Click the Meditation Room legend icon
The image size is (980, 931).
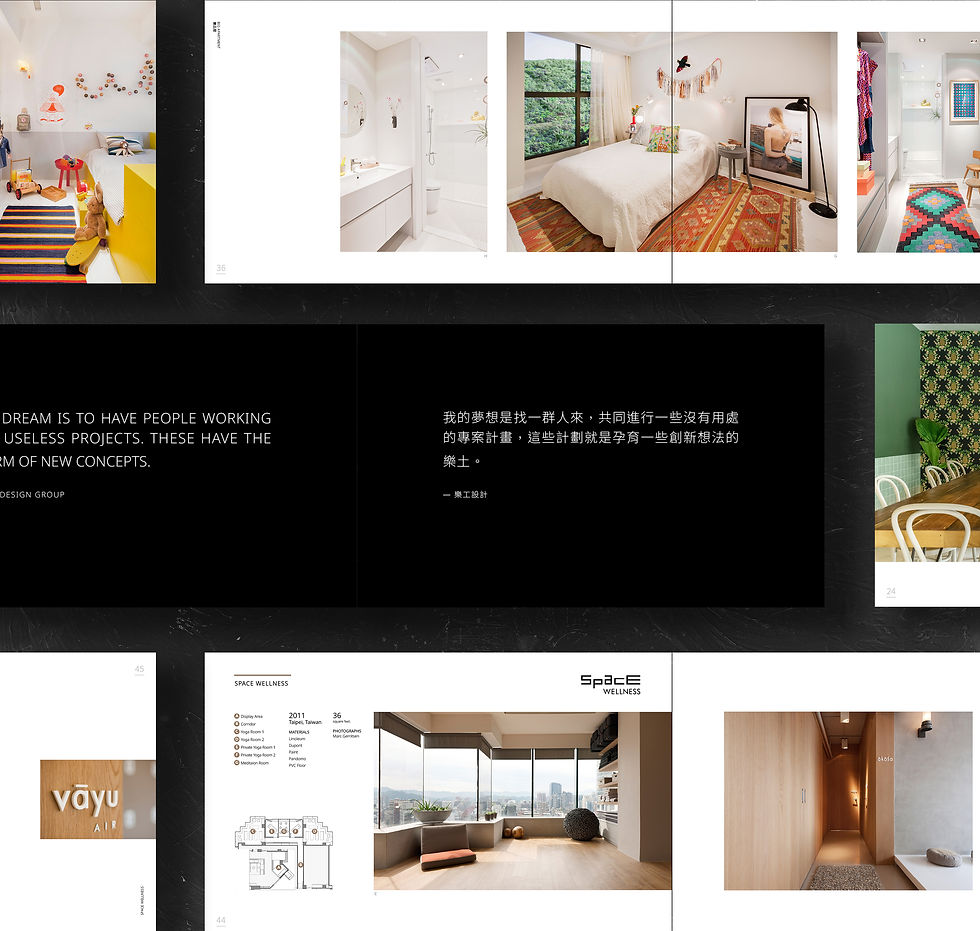point(237,762)
